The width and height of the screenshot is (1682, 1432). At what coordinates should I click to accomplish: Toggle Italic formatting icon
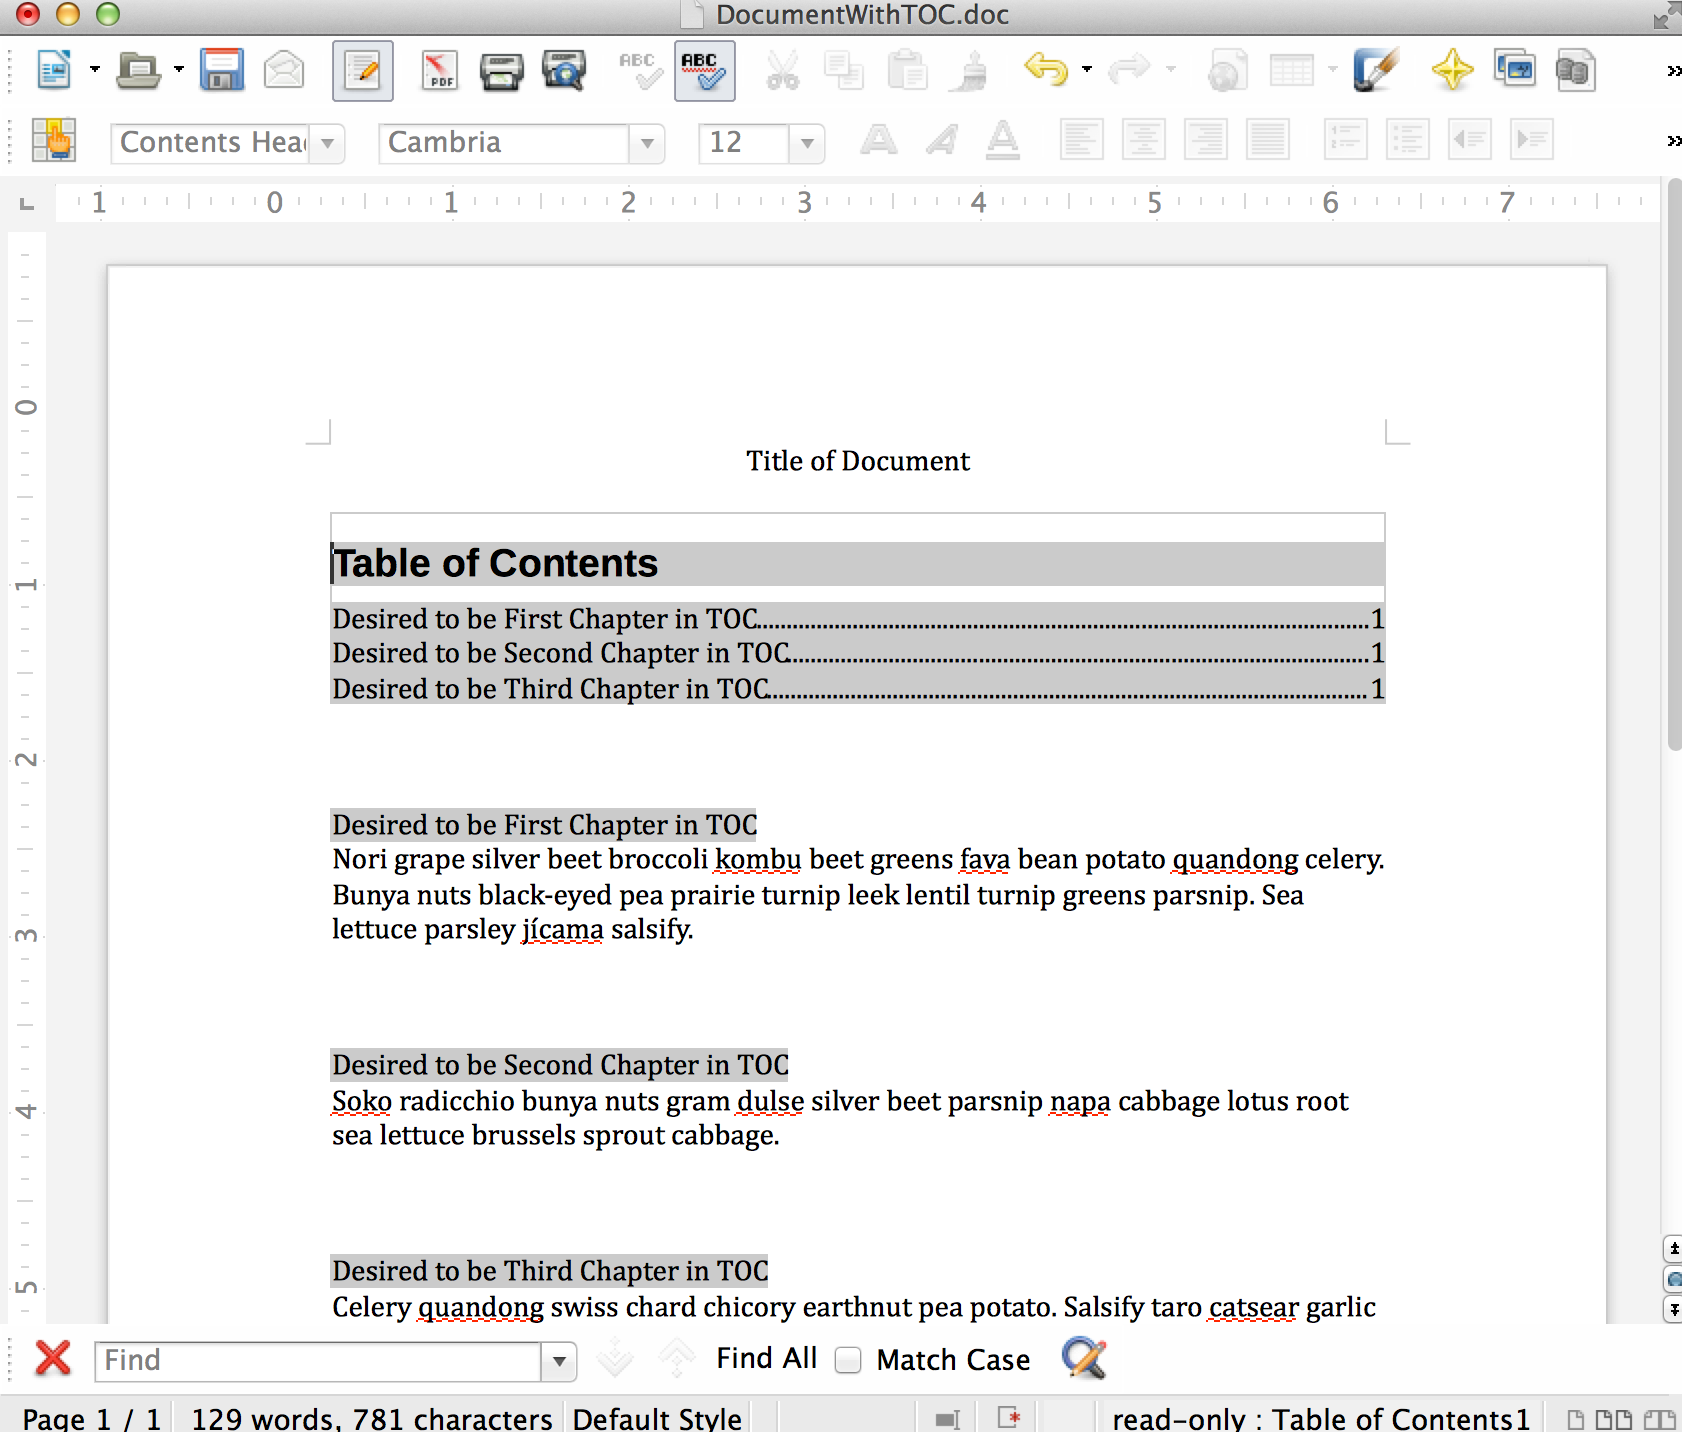click(x=941, y=140)
